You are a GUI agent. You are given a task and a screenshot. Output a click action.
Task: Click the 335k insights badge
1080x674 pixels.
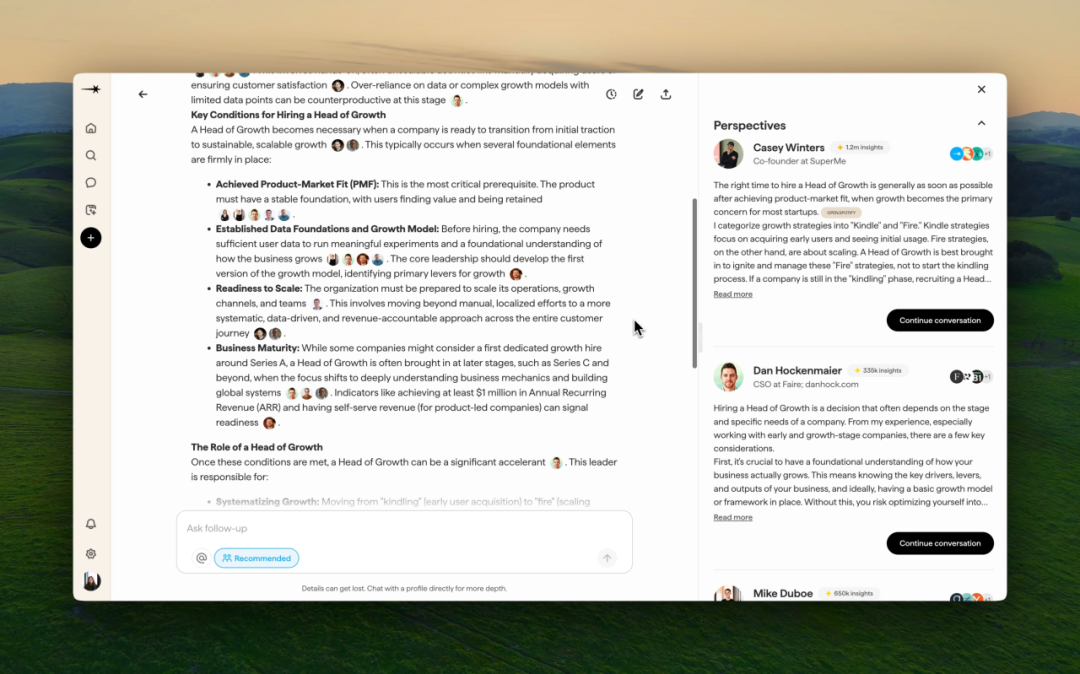[878, 370]
